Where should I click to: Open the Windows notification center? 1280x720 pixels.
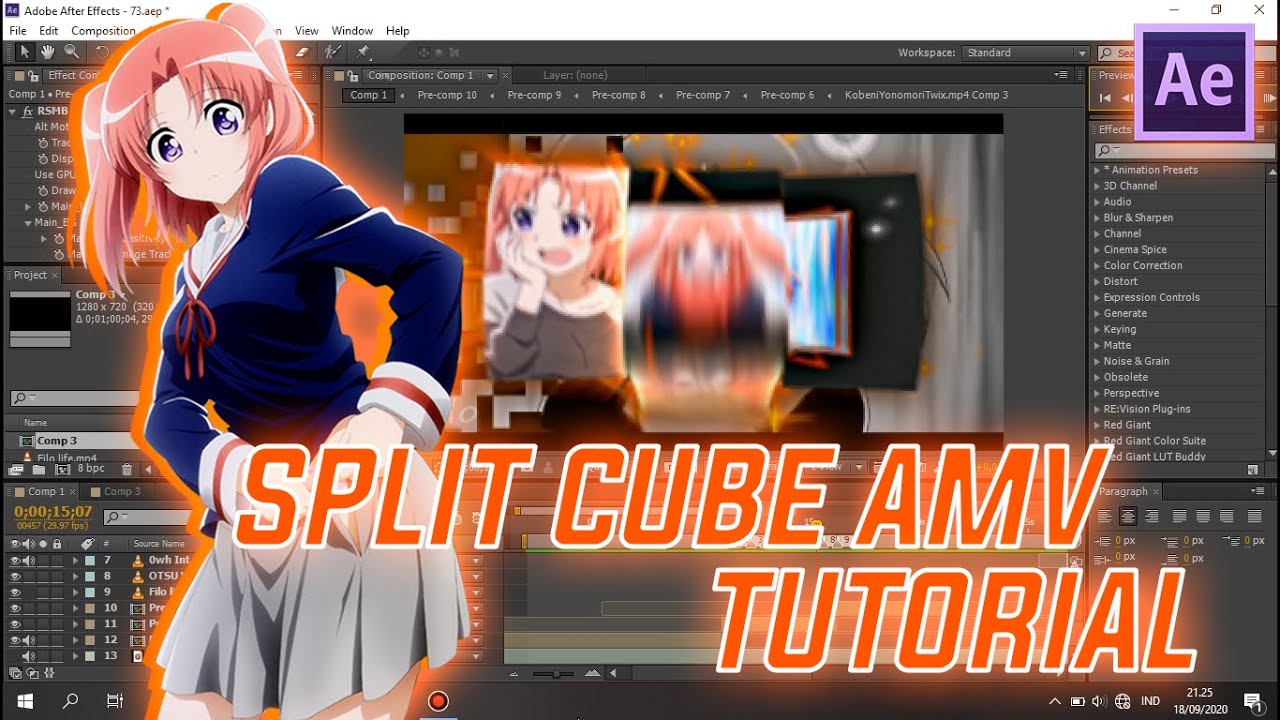click(x=1252, y=701)
